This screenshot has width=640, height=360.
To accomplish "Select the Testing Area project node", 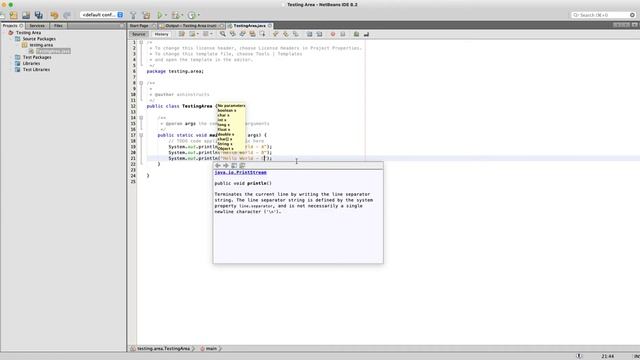I will 28,33.
